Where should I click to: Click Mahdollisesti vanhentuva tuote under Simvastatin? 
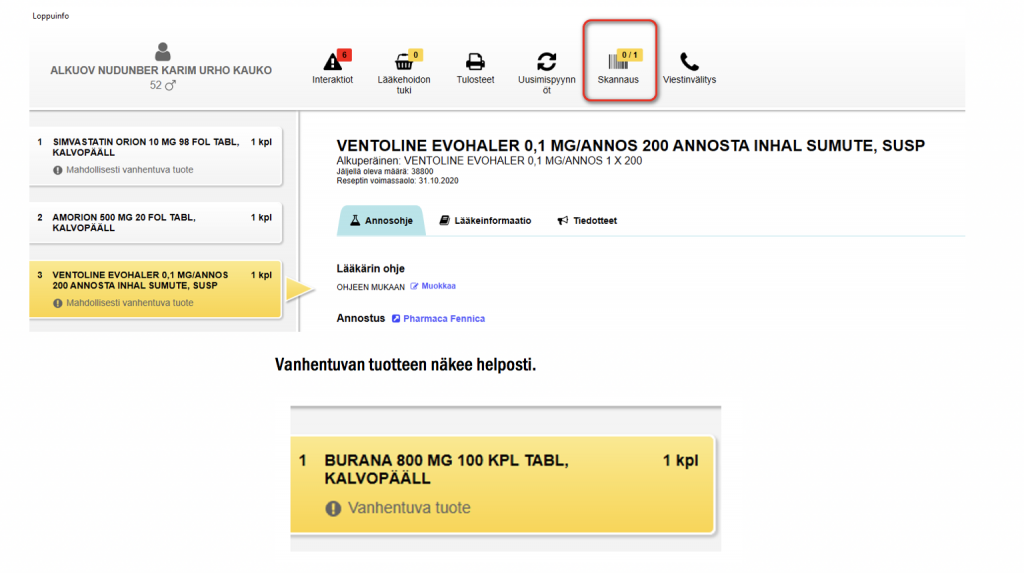129,170
